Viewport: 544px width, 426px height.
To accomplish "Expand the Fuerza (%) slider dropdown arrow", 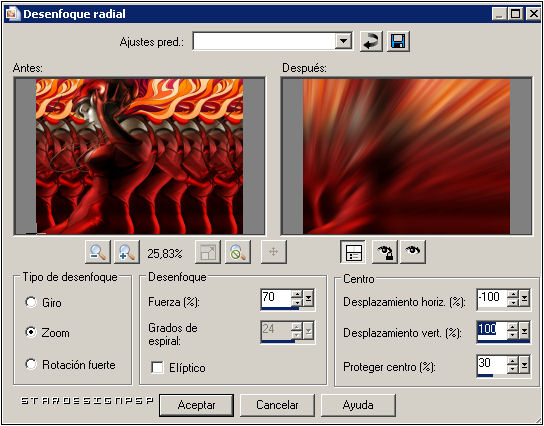I will click(309, 298).
